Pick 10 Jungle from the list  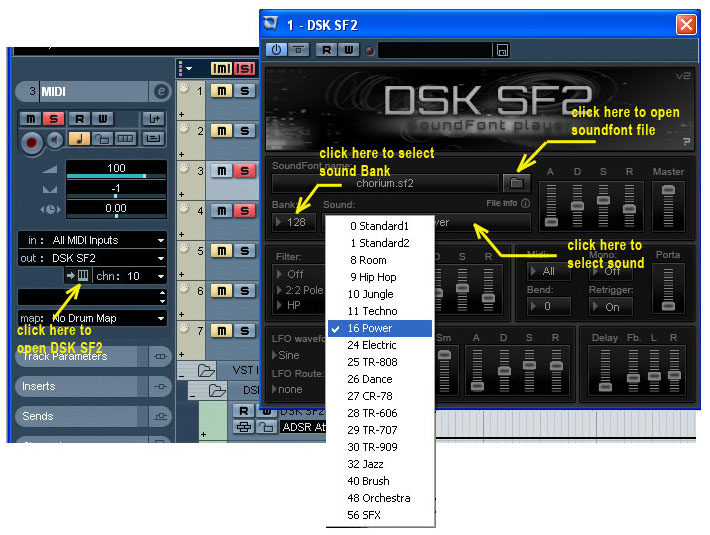379,294
